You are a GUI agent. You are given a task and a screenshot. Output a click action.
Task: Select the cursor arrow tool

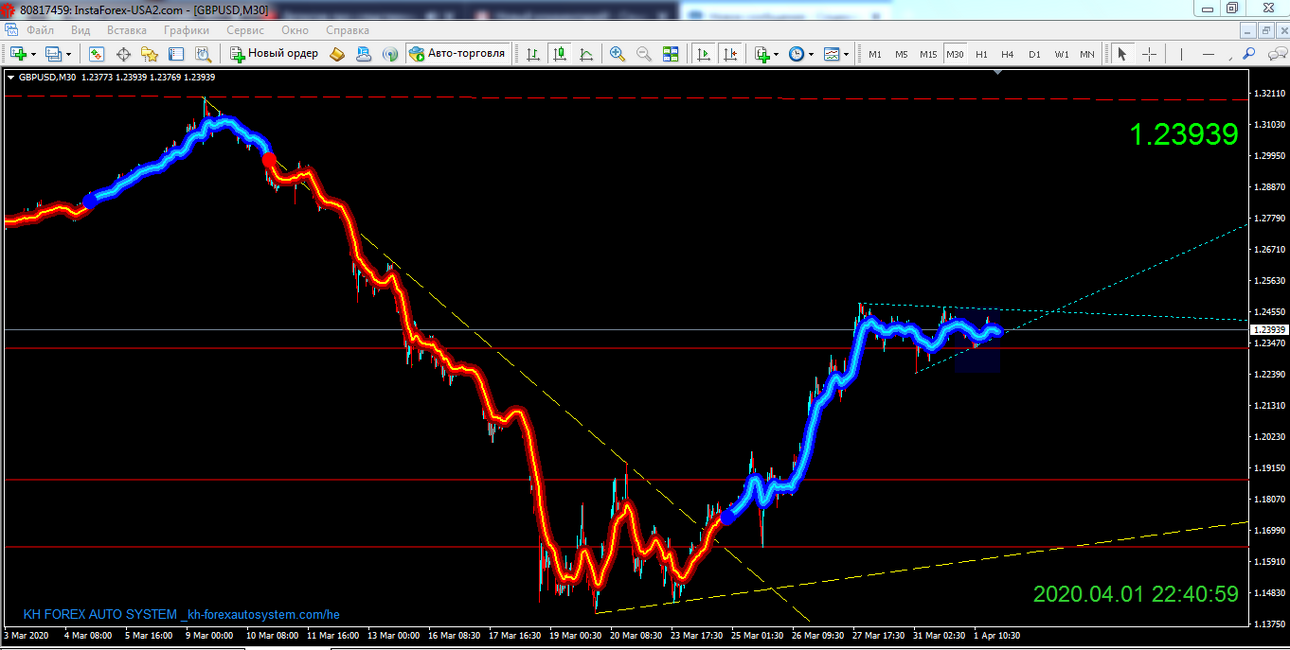[x=1122, y=54]
